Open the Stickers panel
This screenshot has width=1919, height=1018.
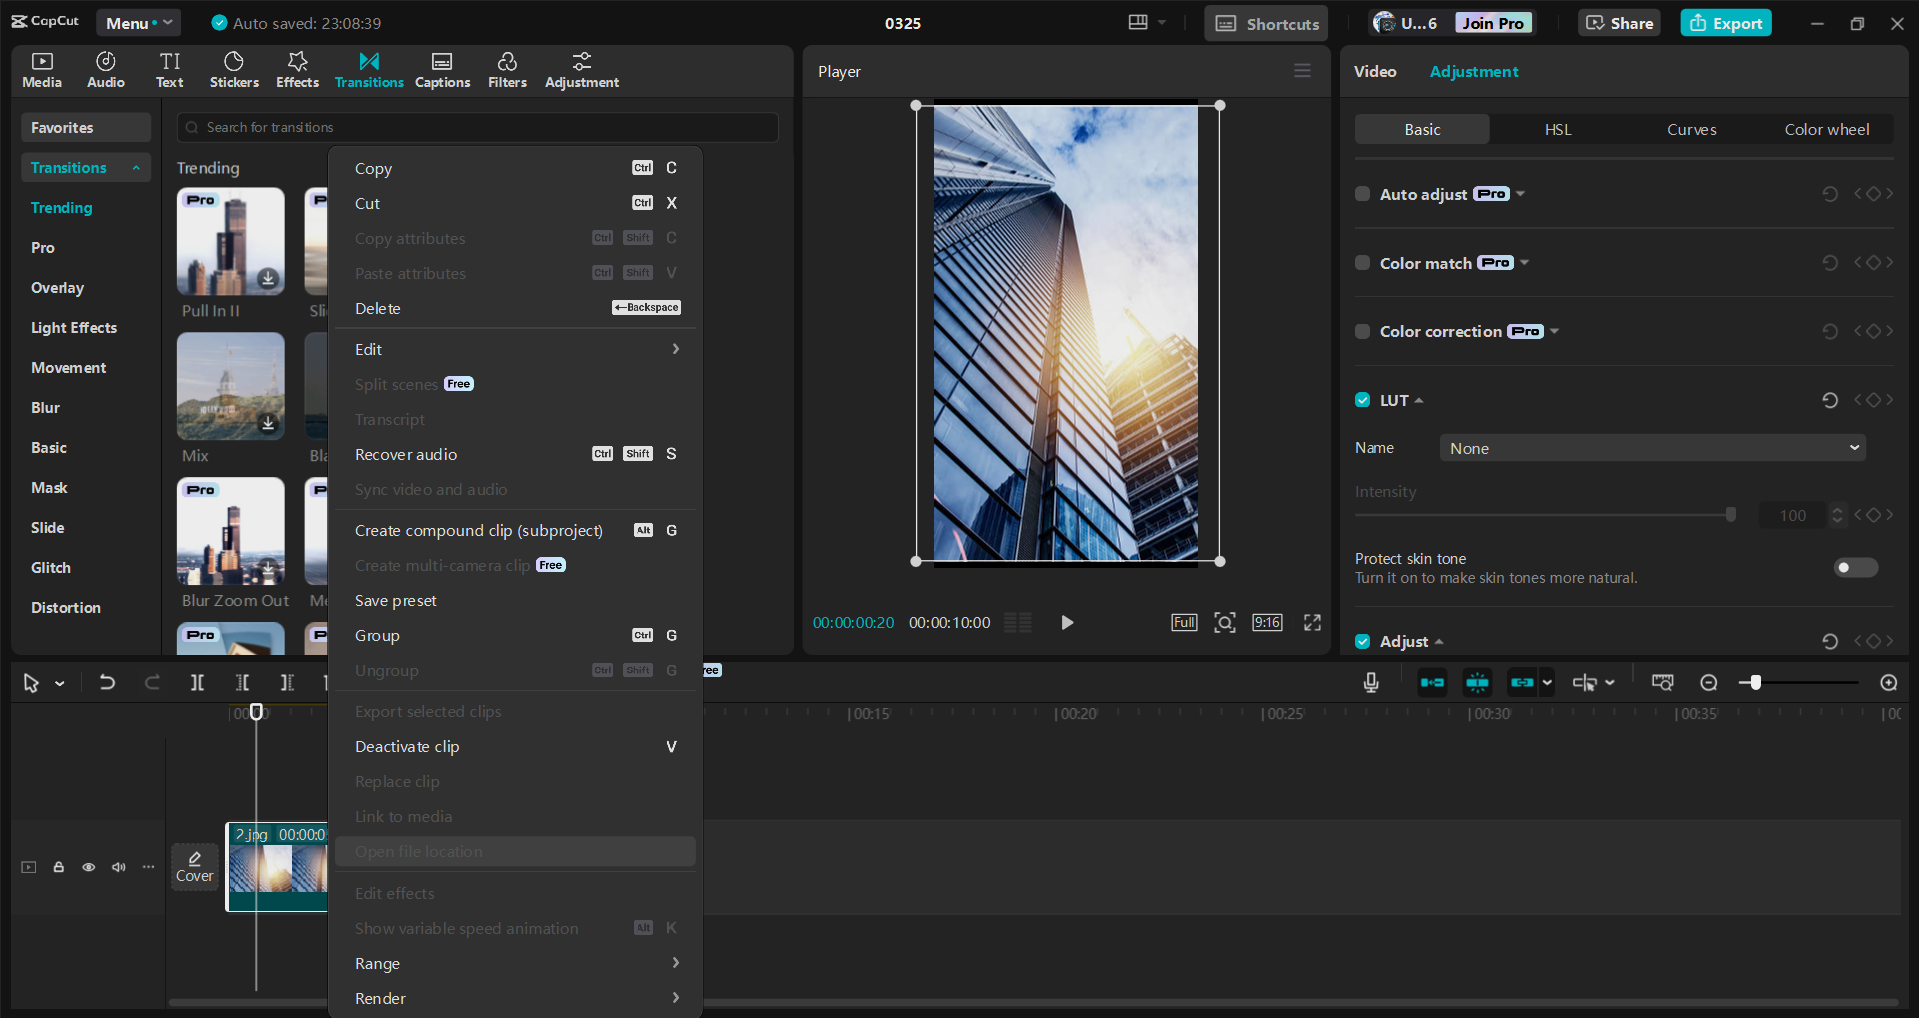(x=234, y=69)
